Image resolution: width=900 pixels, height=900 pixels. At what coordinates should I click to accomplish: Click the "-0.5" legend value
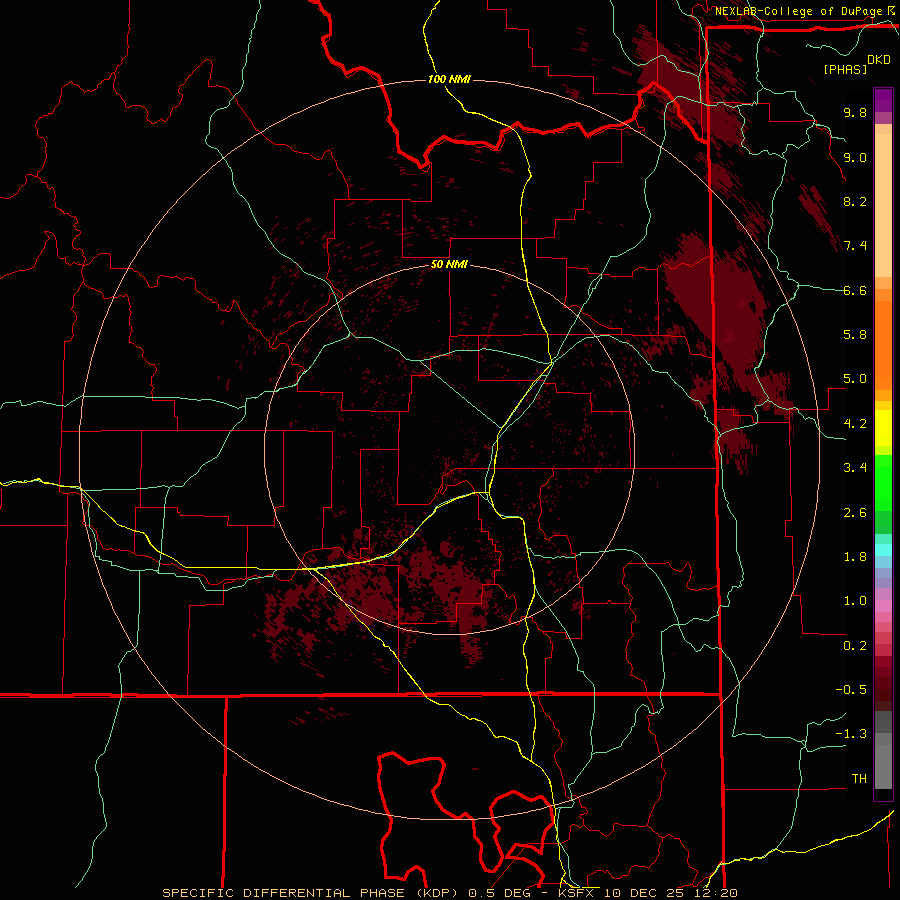point(851,690)
